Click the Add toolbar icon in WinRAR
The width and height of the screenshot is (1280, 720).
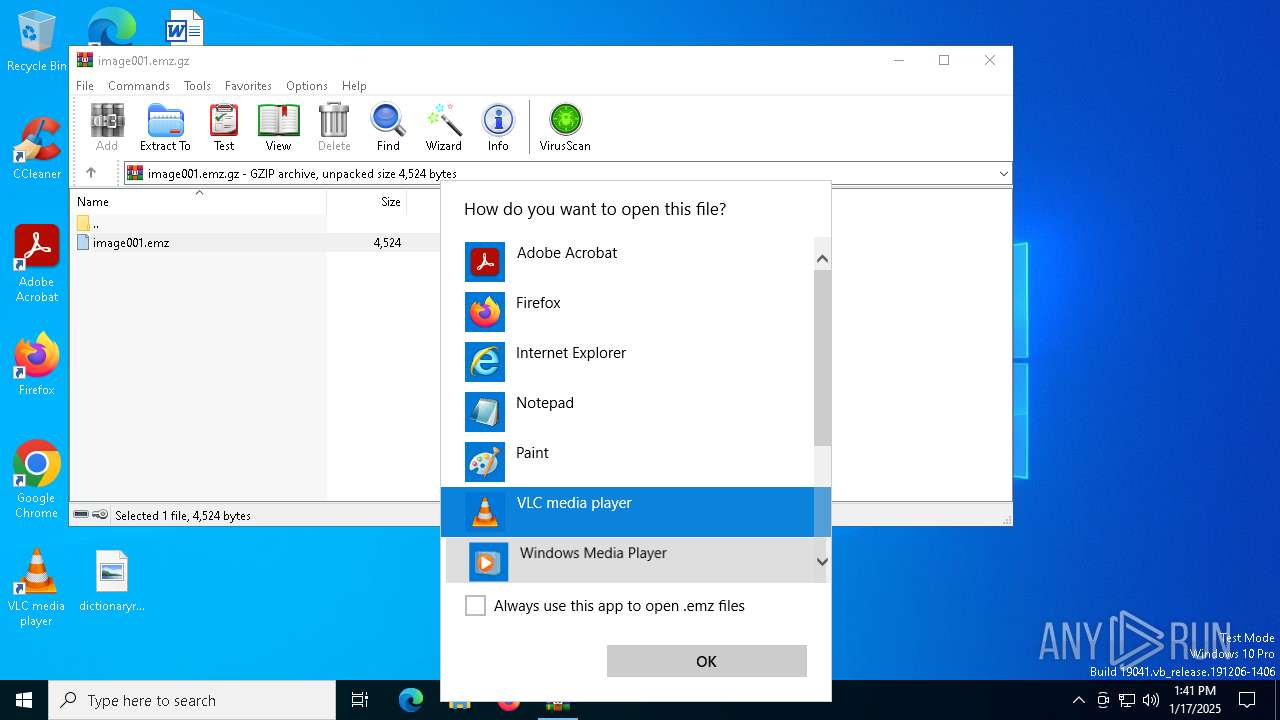coord(107,127)
